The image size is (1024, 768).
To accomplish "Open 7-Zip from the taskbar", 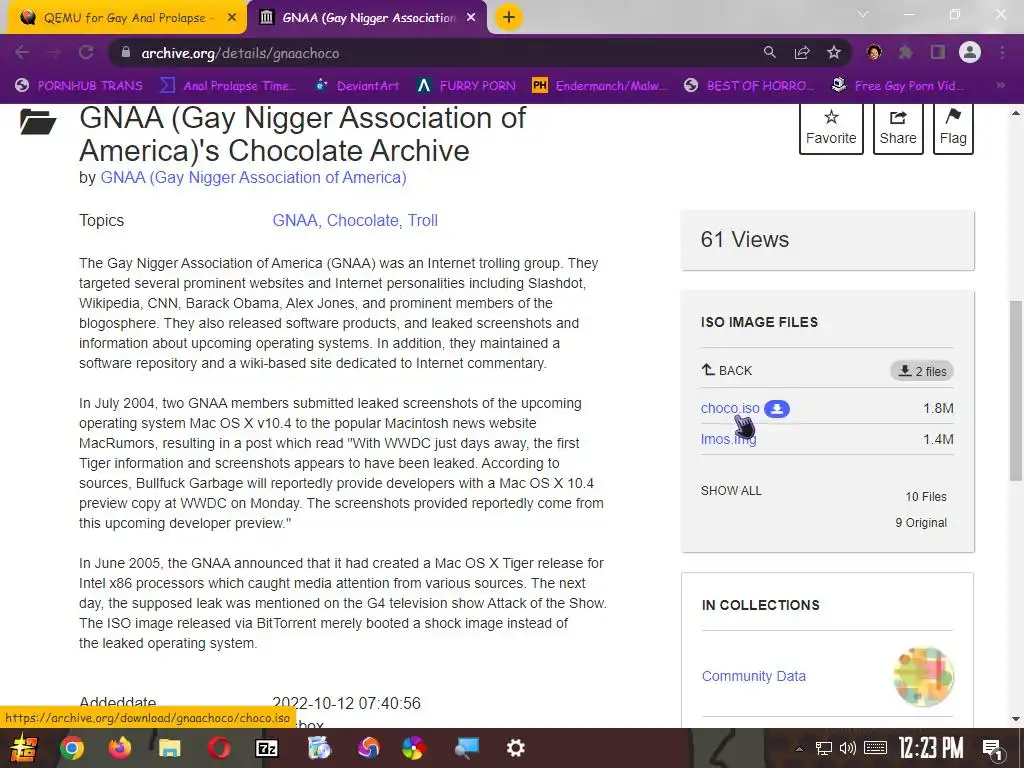I will (267, 748).
